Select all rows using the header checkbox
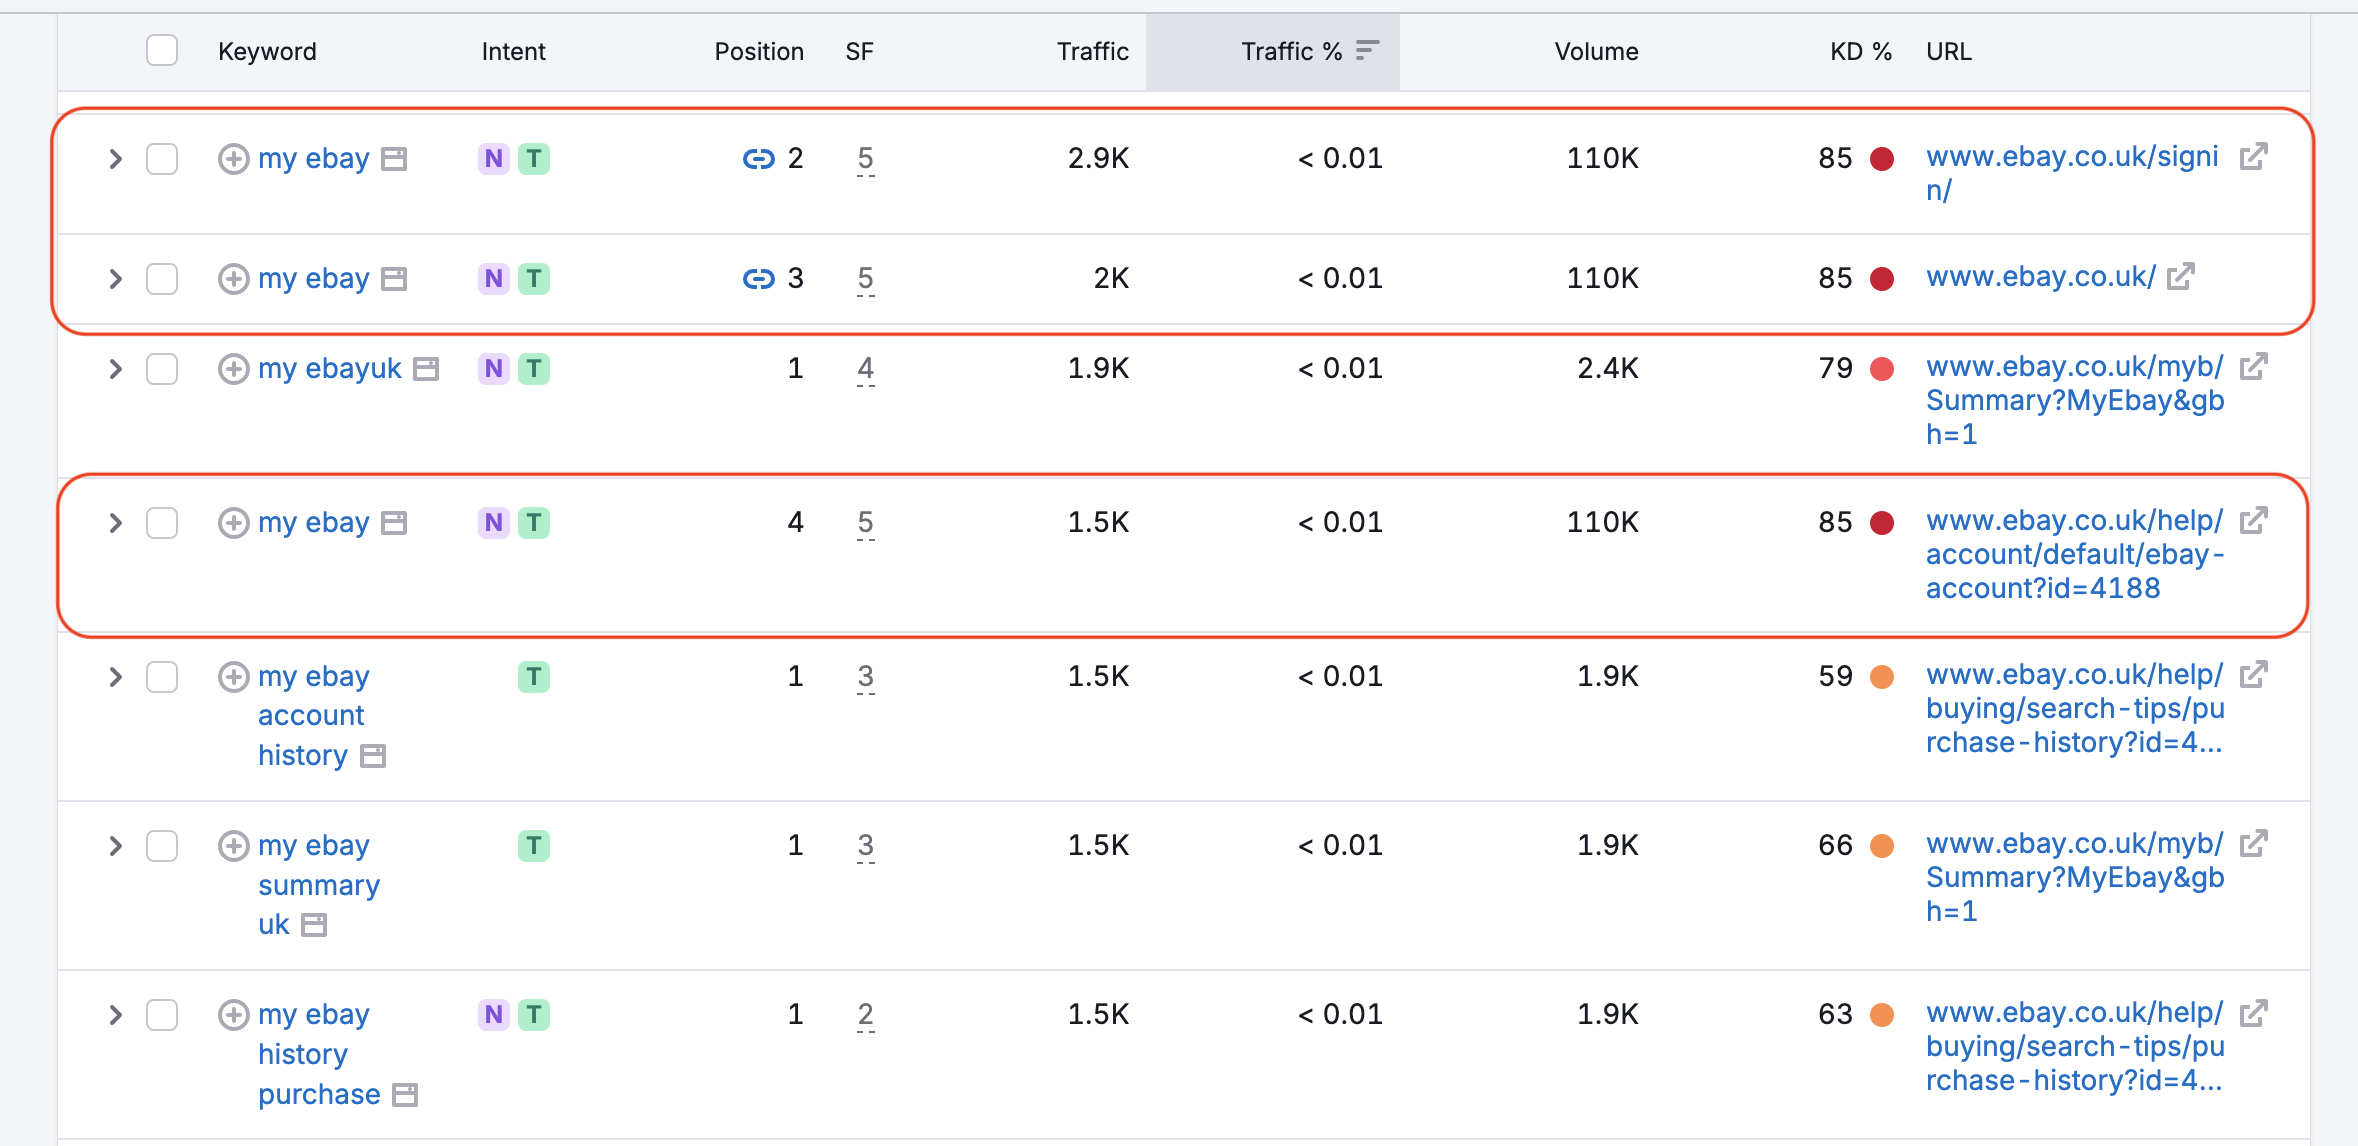Screen dimensions: 2358x1146 (x=161, y=49)
